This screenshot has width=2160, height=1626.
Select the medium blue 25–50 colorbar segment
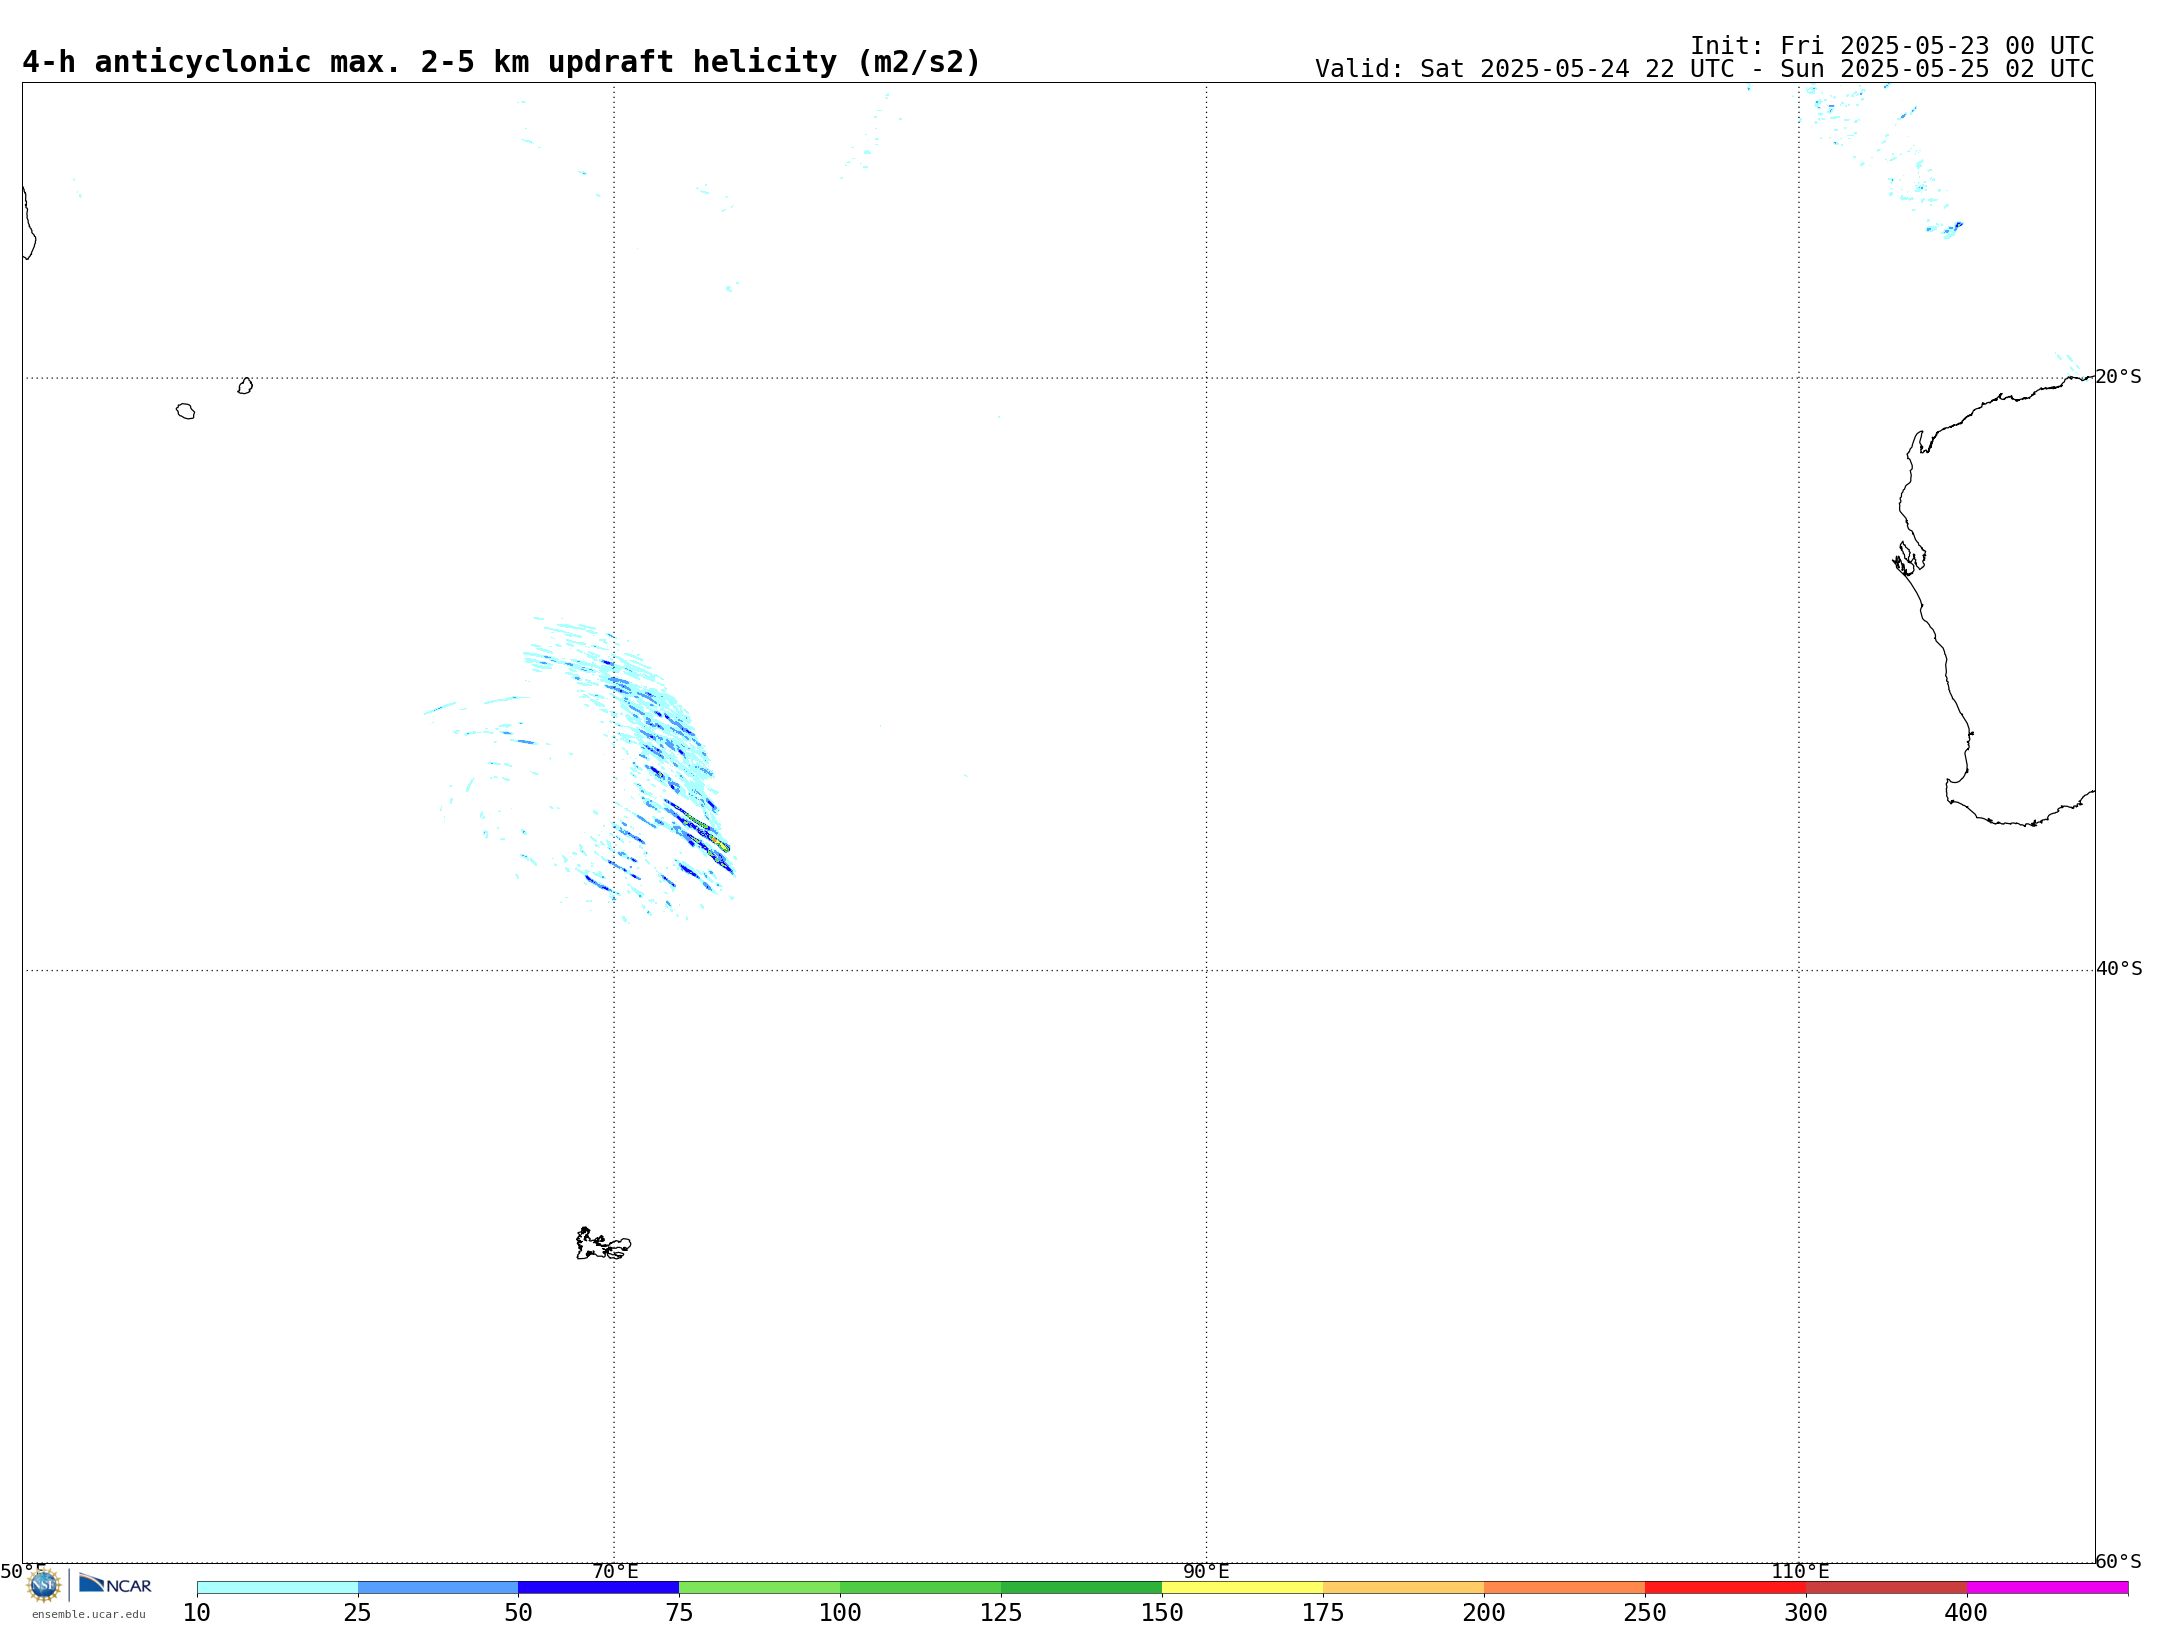pyautogui.click(x=438, y=1587)
